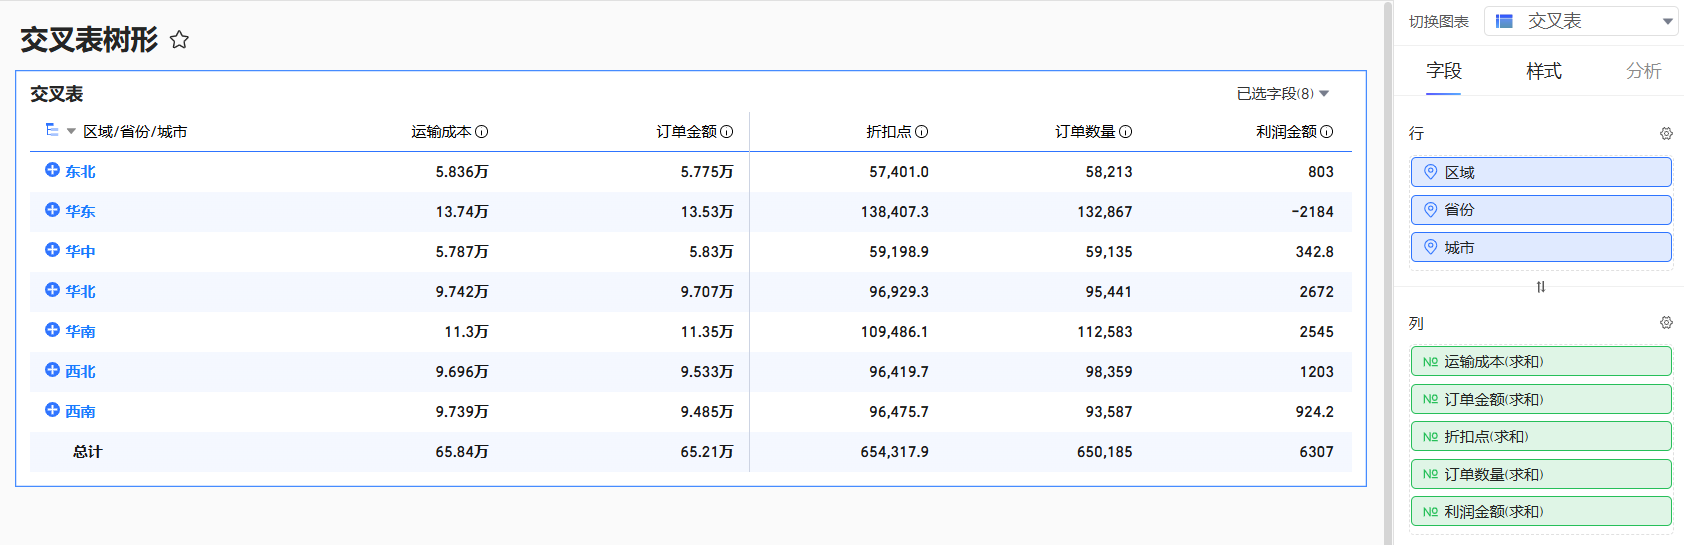Image resolution: width=1684 pixels, height=545 pixels.
Task: Click the vertical scrollbar beside the table
Action: click(1387, 272)
